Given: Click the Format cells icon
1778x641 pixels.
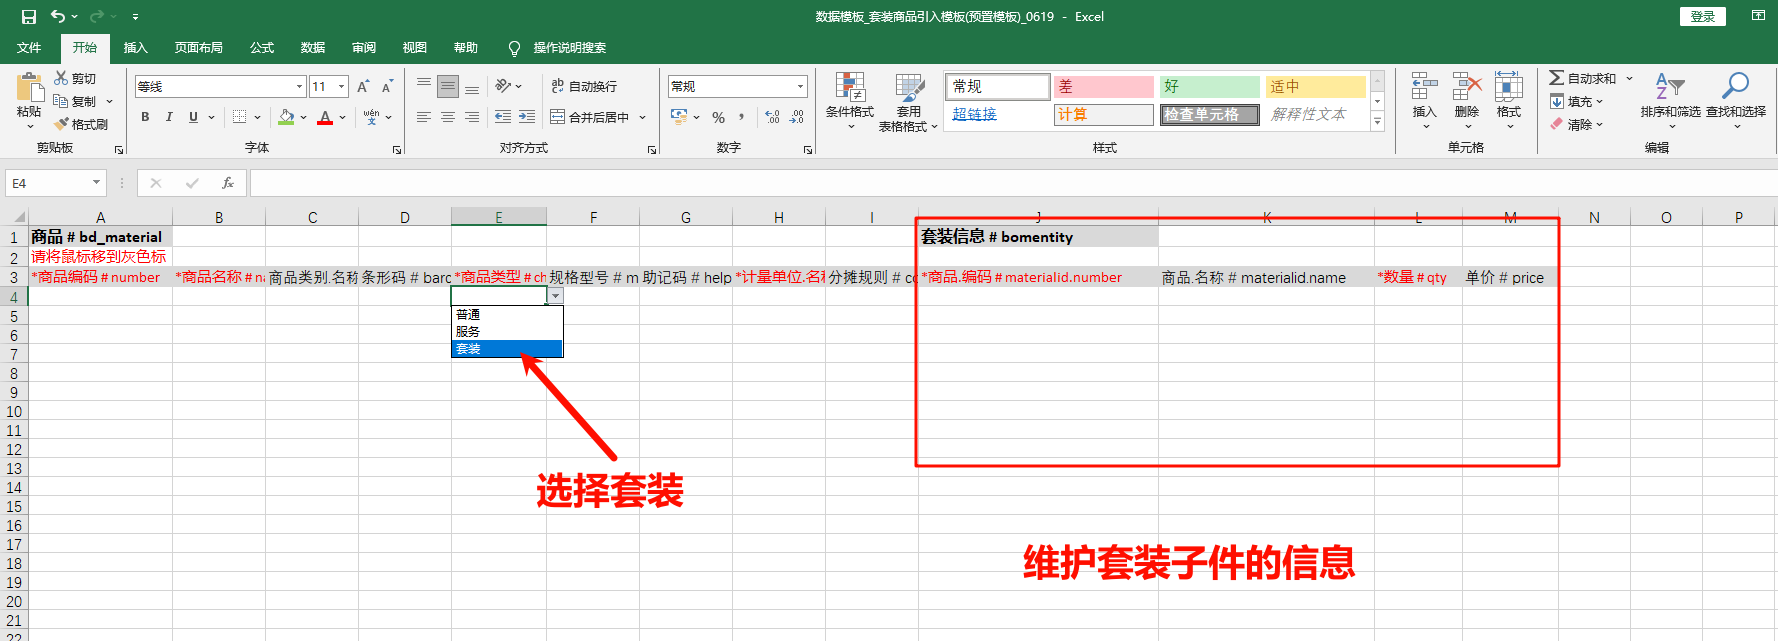Looking at the screenshot, I should click(1509, 86).
